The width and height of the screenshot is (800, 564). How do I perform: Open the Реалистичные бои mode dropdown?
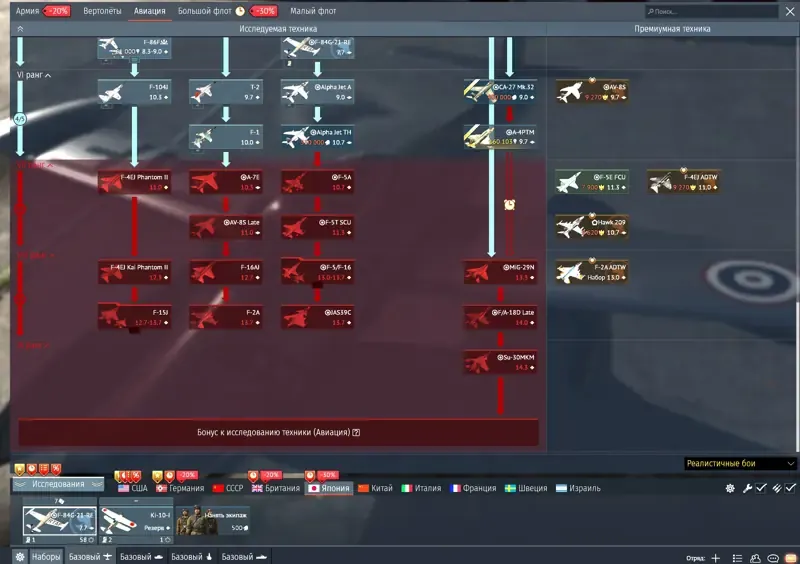[x=739, y=463]
